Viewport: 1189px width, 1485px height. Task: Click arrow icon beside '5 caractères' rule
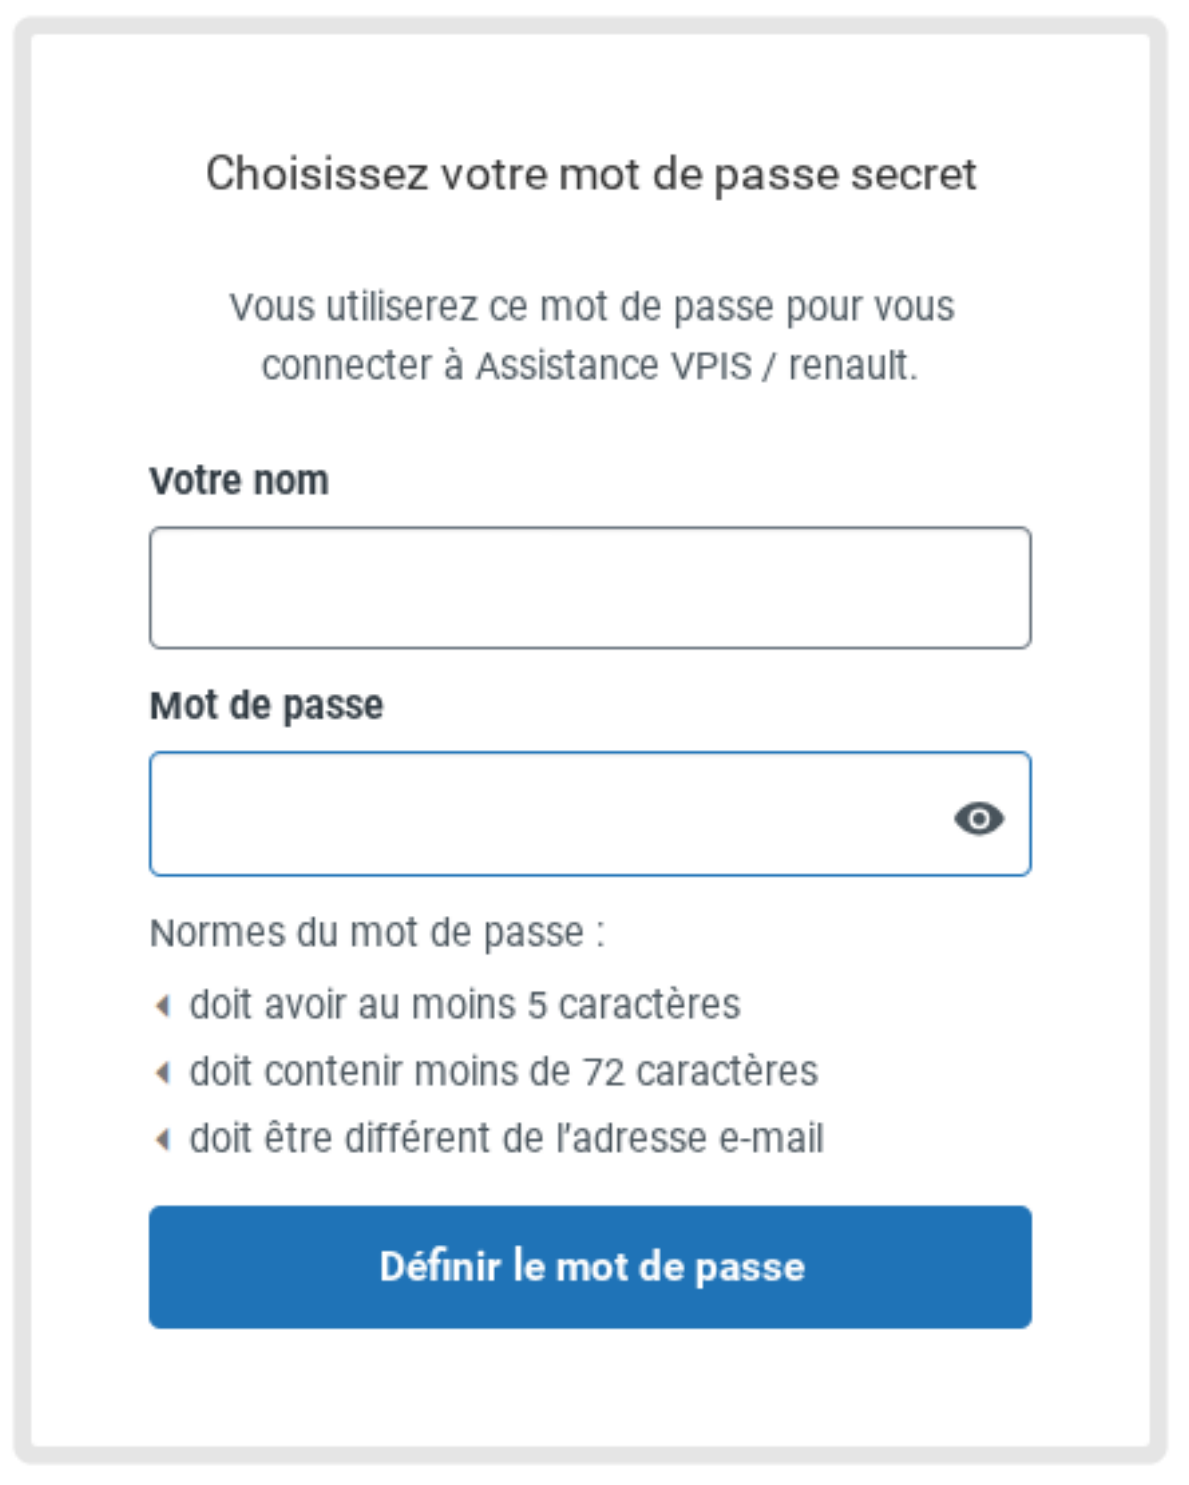(163, 1005)
